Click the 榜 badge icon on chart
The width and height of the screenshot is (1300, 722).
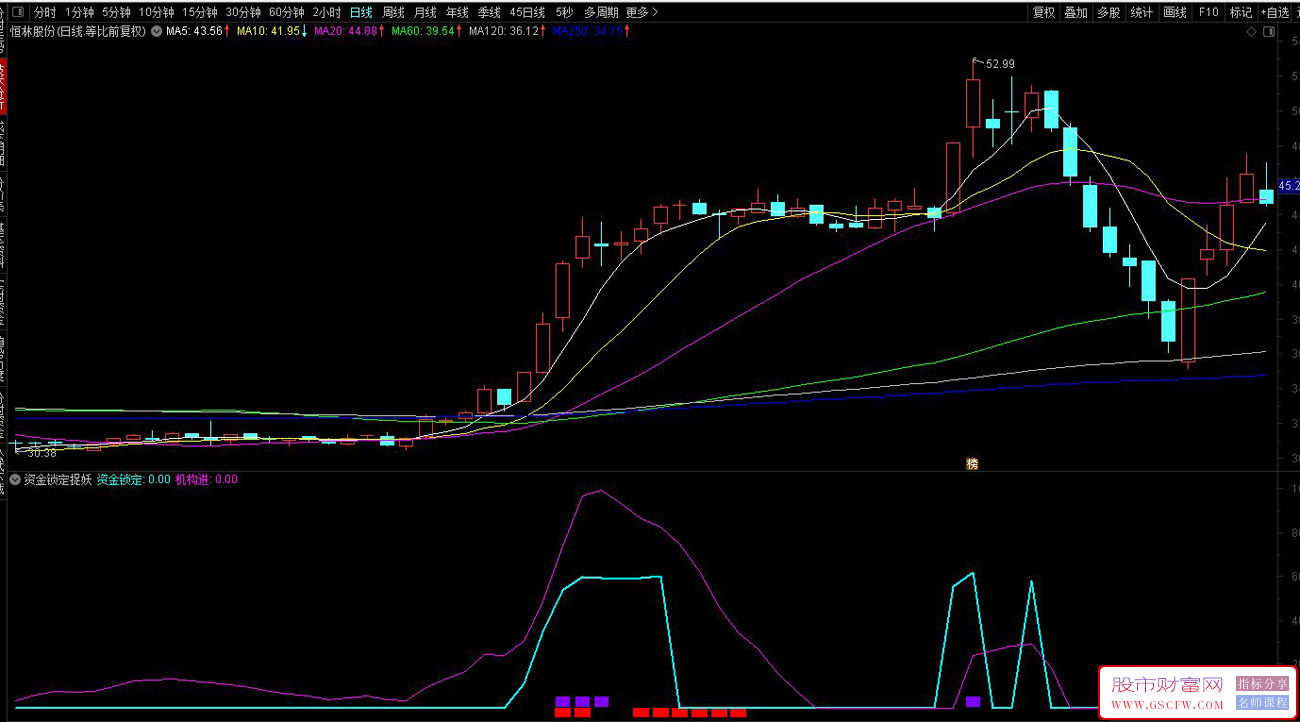click(x=971, y=463)
